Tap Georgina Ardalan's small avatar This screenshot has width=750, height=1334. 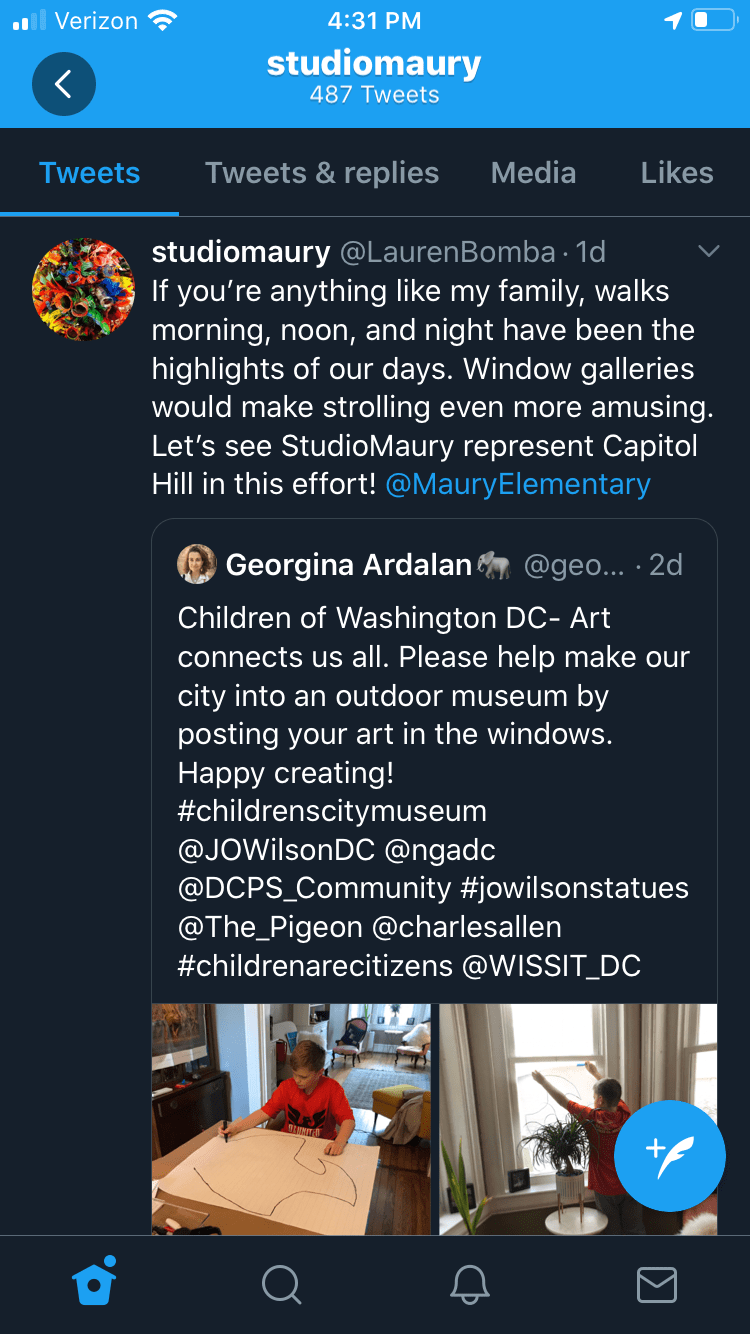(x=197, y=565)
